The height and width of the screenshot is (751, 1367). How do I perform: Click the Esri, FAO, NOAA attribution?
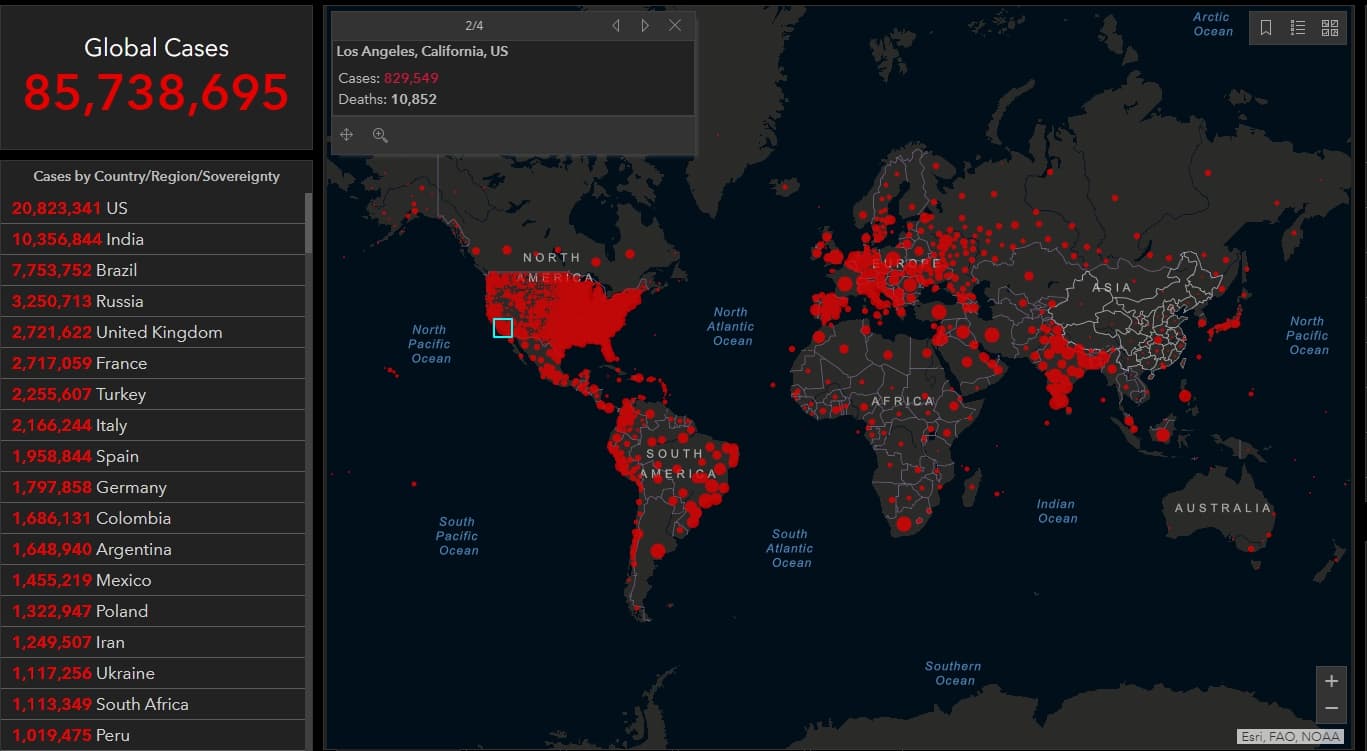tap(1291, 737)
